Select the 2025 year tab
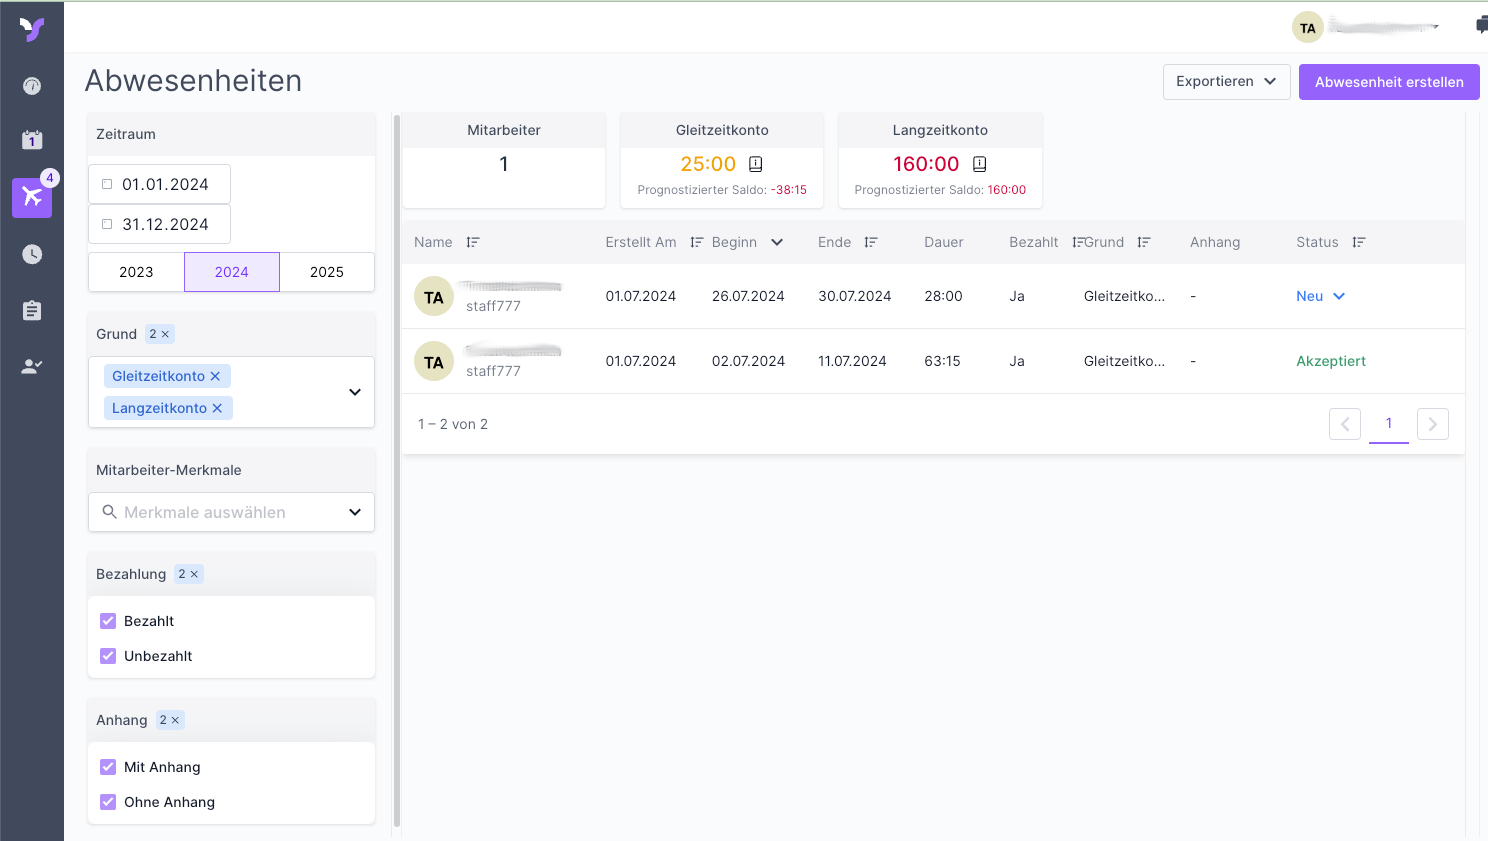The width and height of the screenshot is (1488, 841). 326,272
